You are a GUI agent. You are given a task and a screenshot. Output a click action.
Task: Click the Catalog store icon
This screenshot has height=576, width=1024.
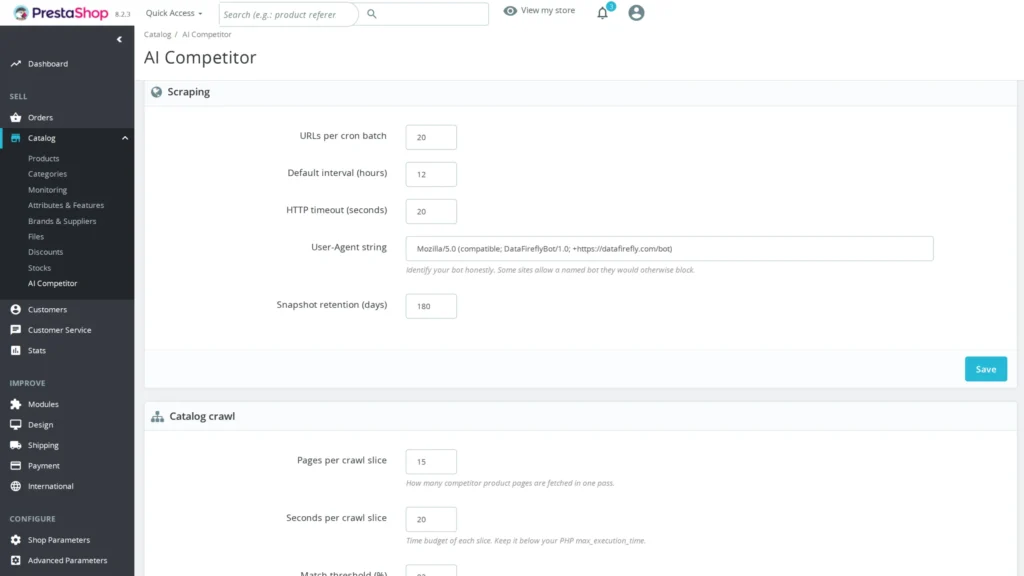(x=16, y=138)
